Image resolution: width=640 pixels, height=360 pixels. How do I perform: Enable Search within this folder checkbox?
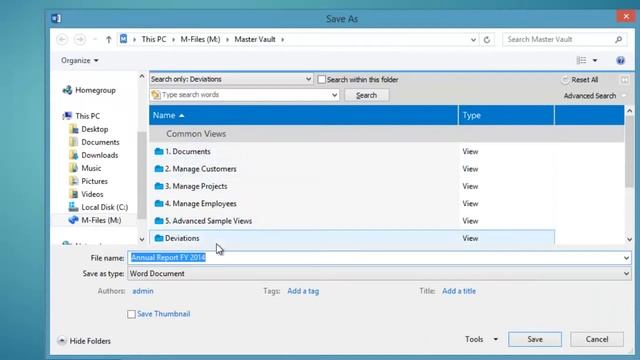(x=322, y=80)
